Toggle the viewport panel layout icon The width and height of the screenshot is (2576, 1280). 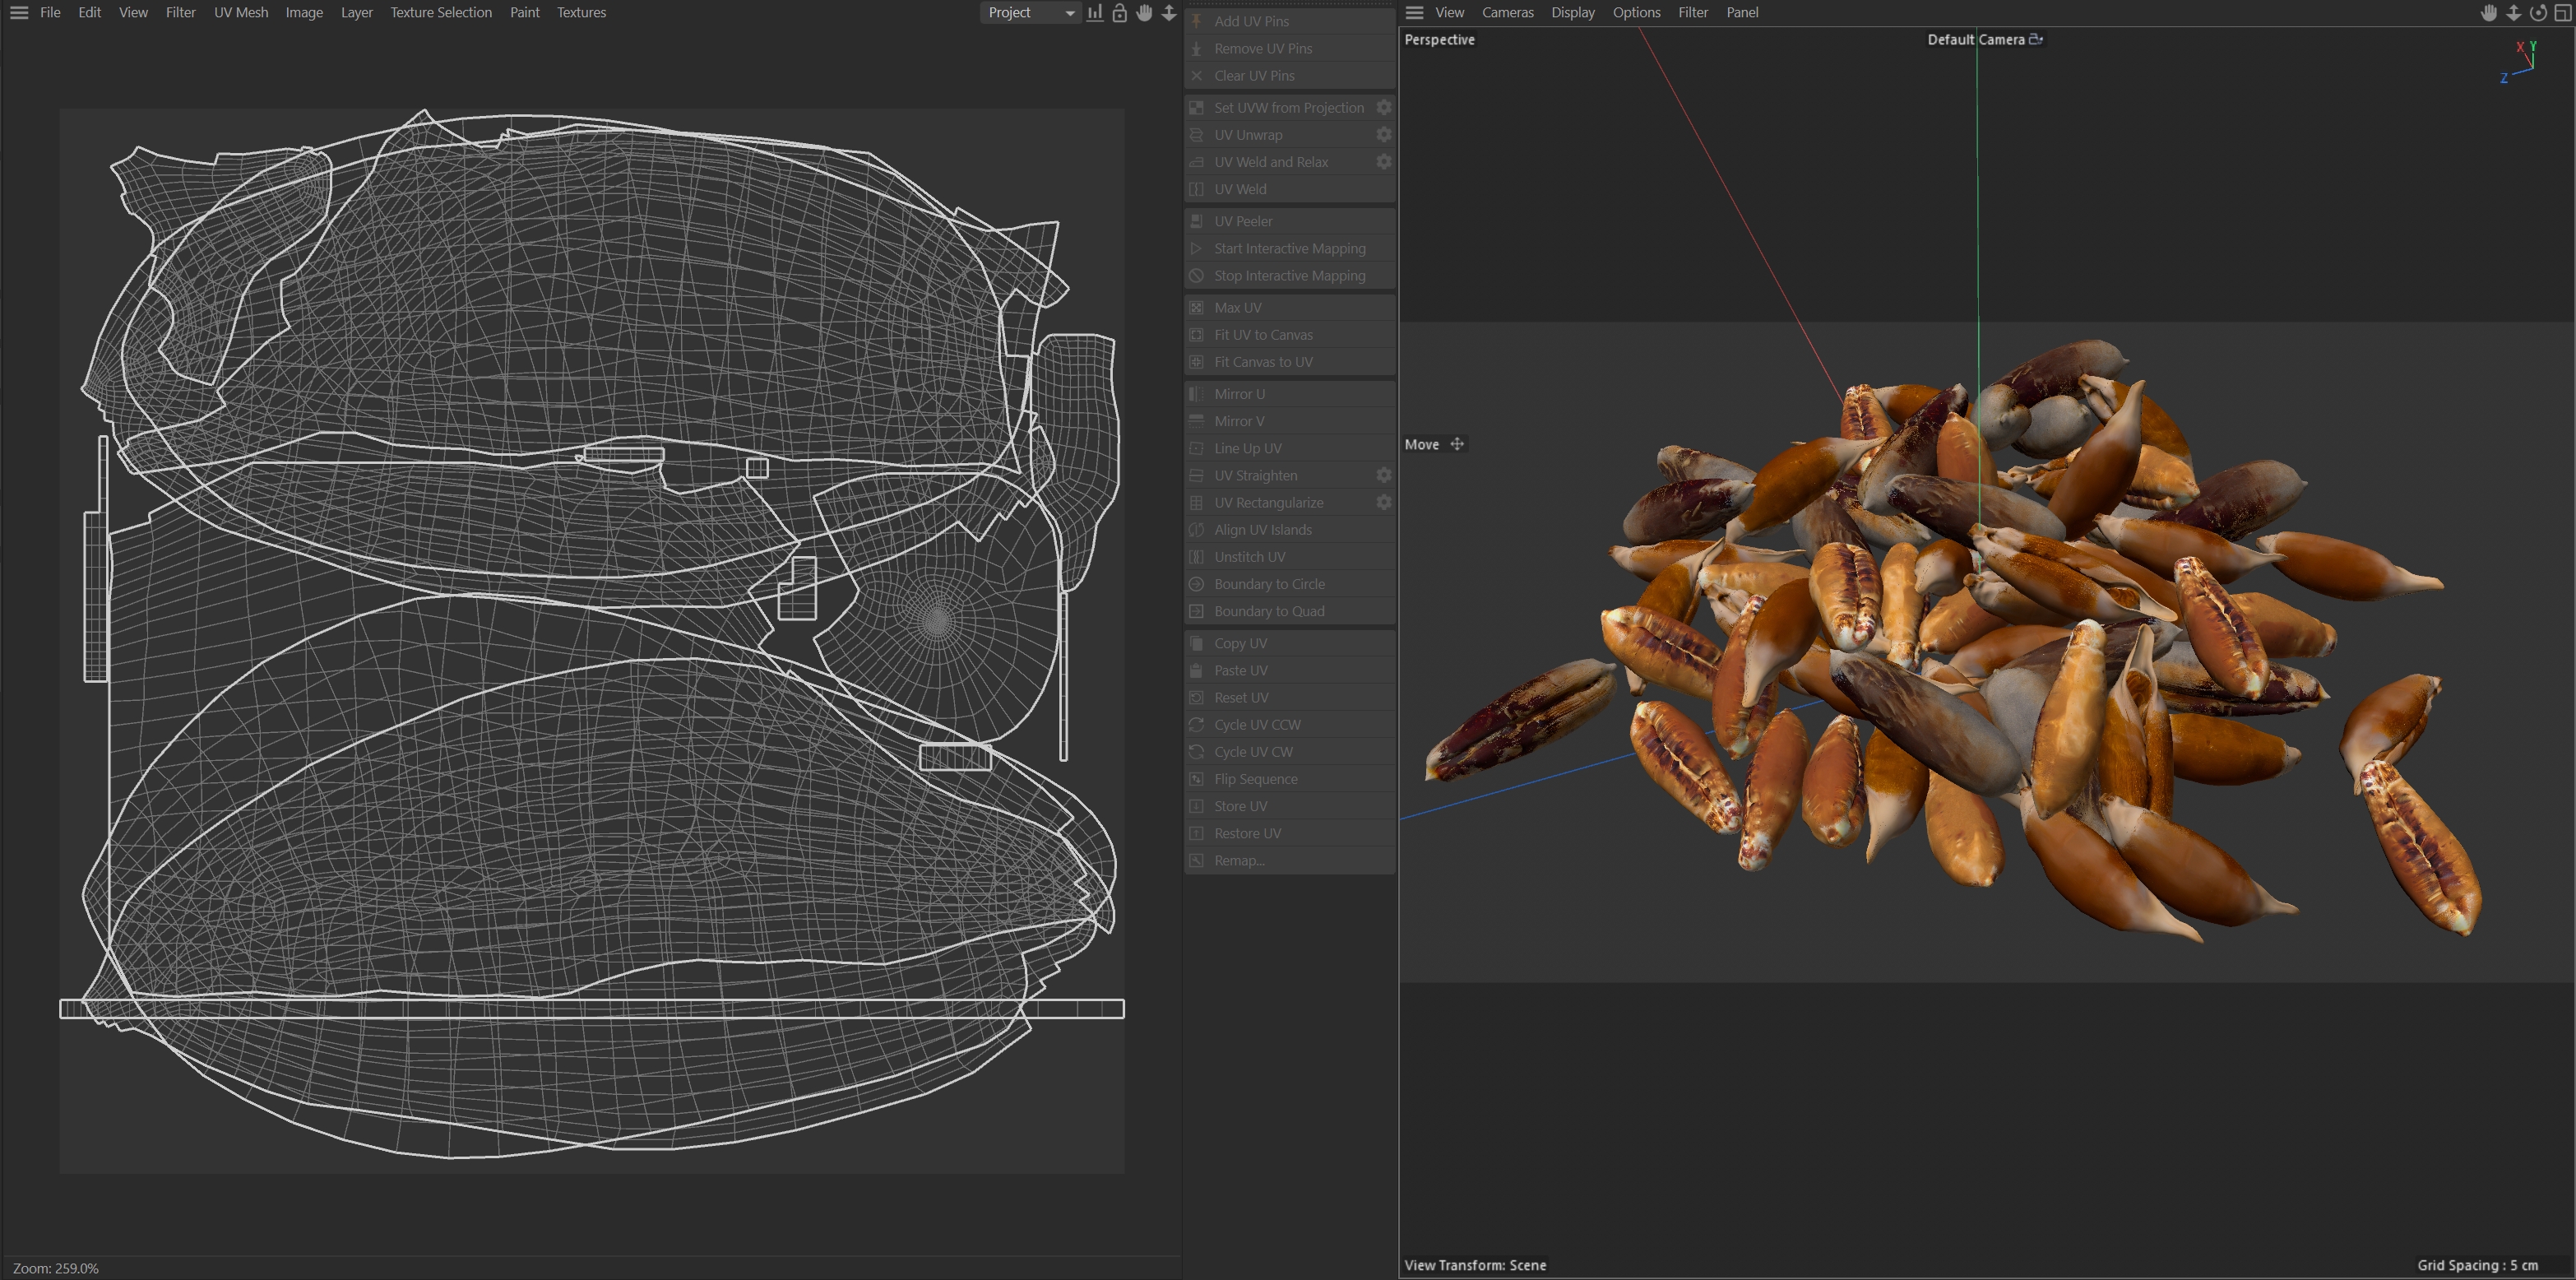[x=2563, y=13]
